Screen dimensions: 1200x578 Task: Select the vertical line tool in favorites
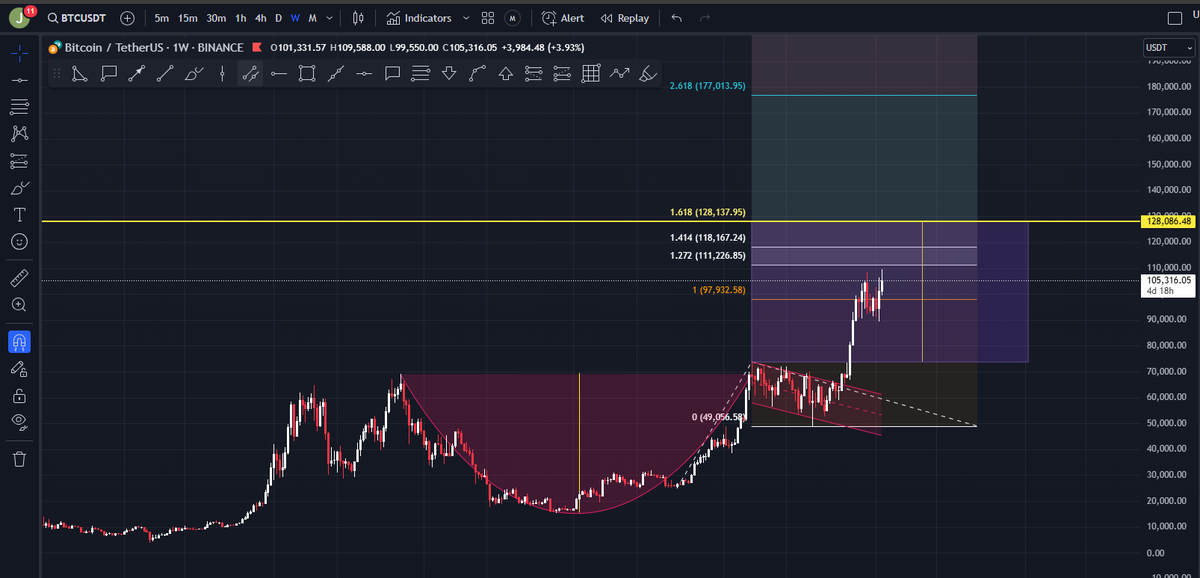tap(222, 73)
